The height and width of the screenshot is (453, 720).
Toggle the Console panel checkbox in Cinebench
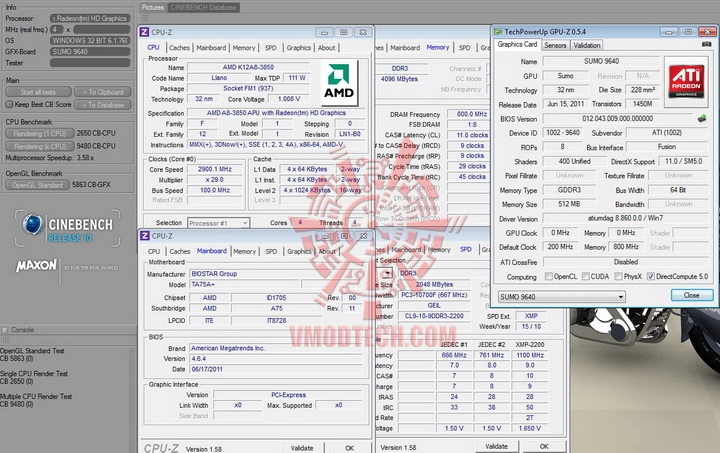point(5,330)
